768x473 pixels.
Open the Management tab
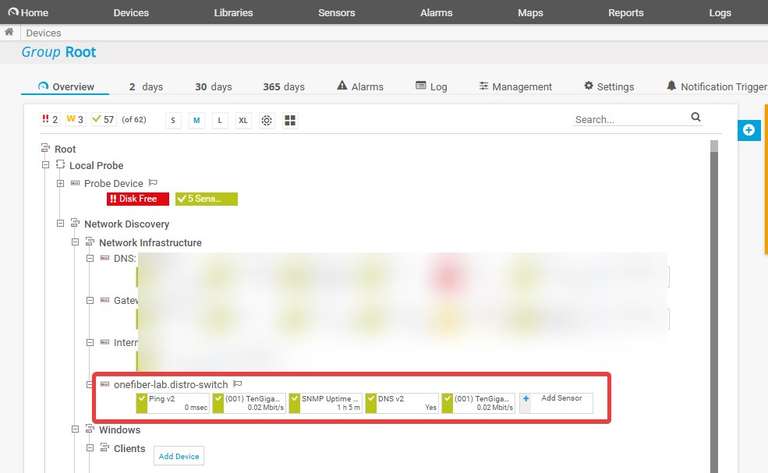[515, 87]
